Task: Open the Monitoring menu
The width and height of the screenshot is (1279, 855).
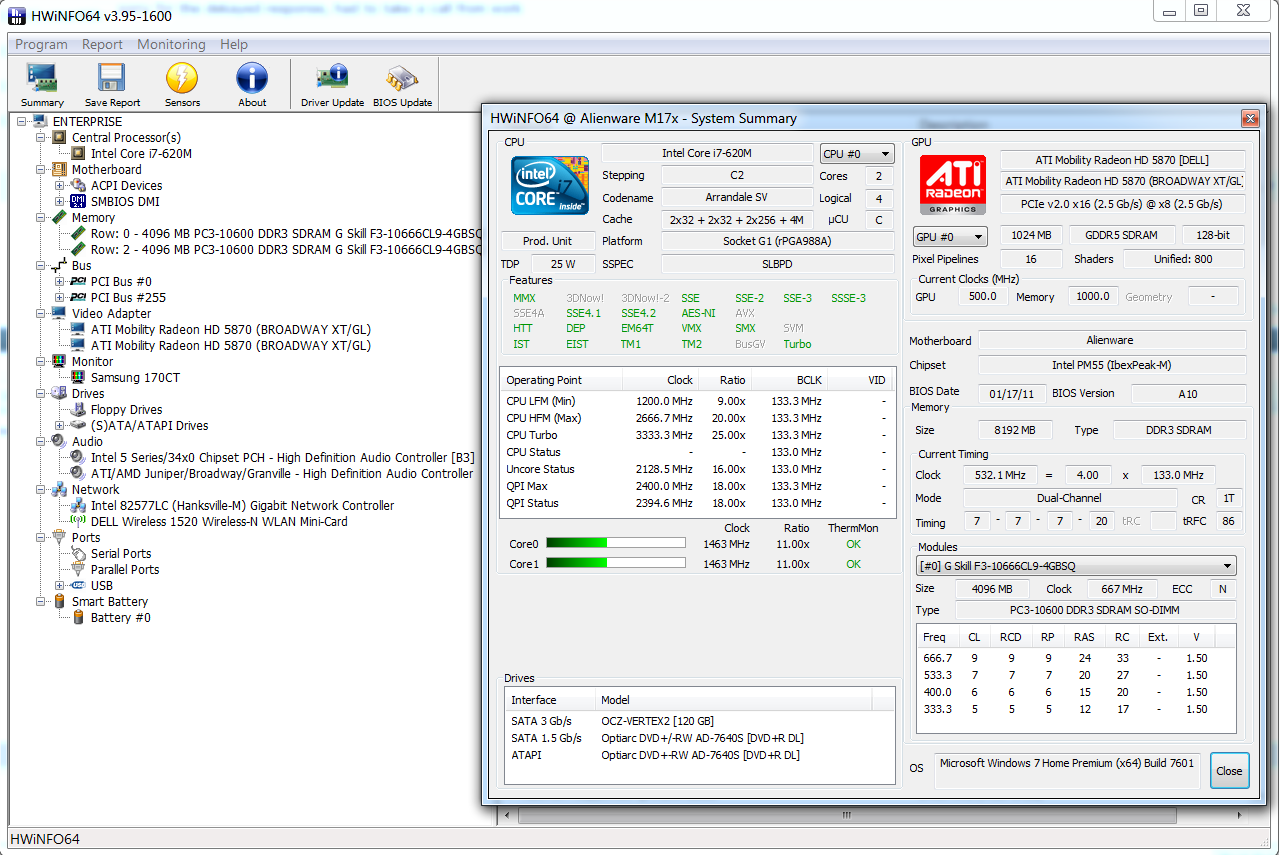Action: click(171, 44)
